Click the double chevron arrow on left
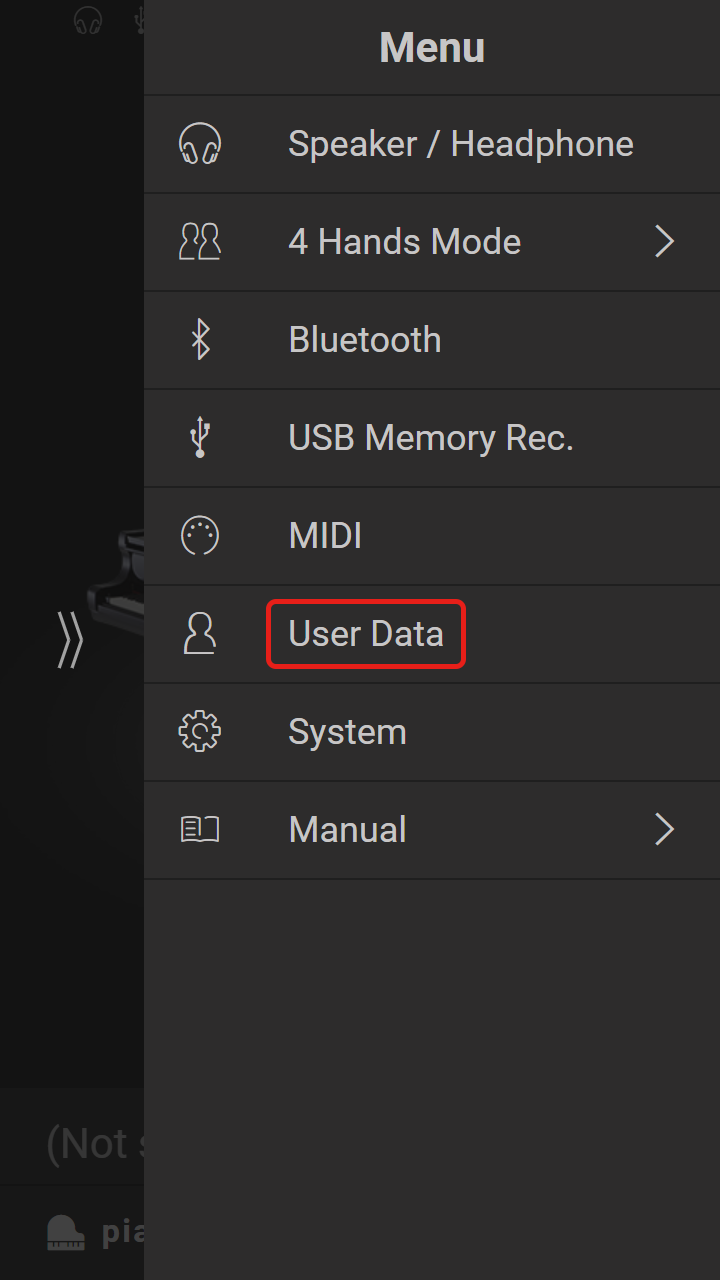 tap(70, 640)
